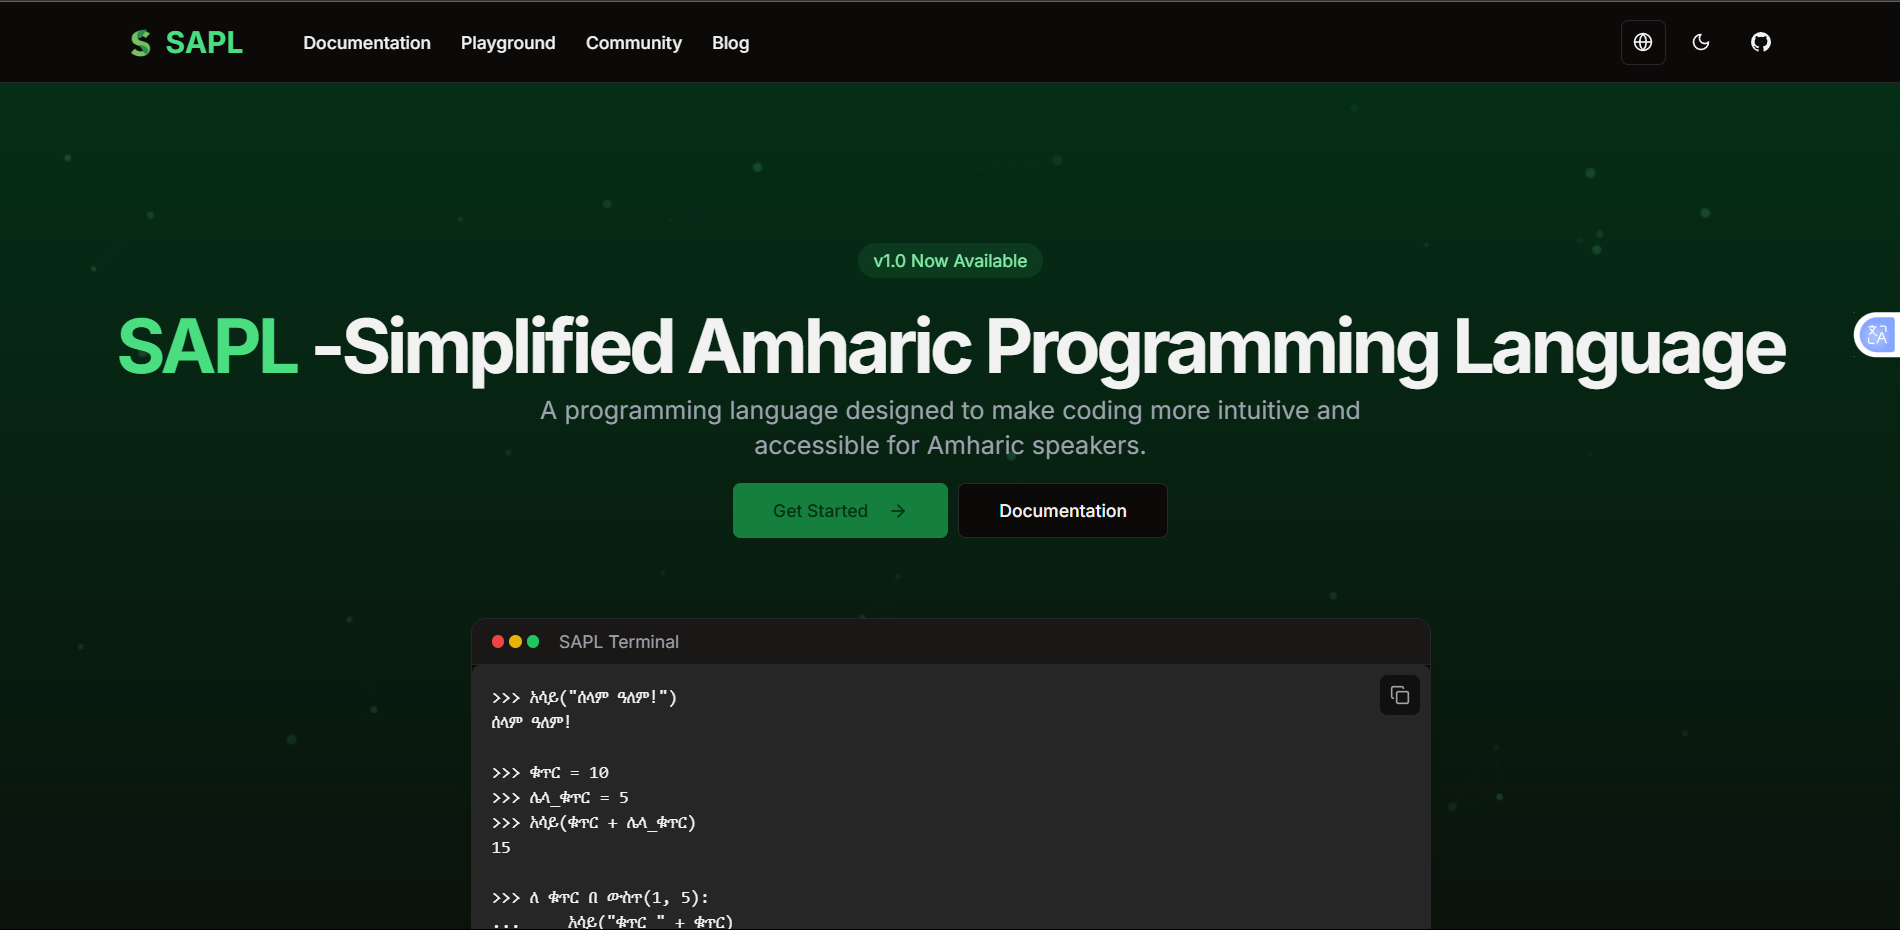Click the SAPL dollar-sign logo
The image size is (1900, 930).
pos(140,42)
